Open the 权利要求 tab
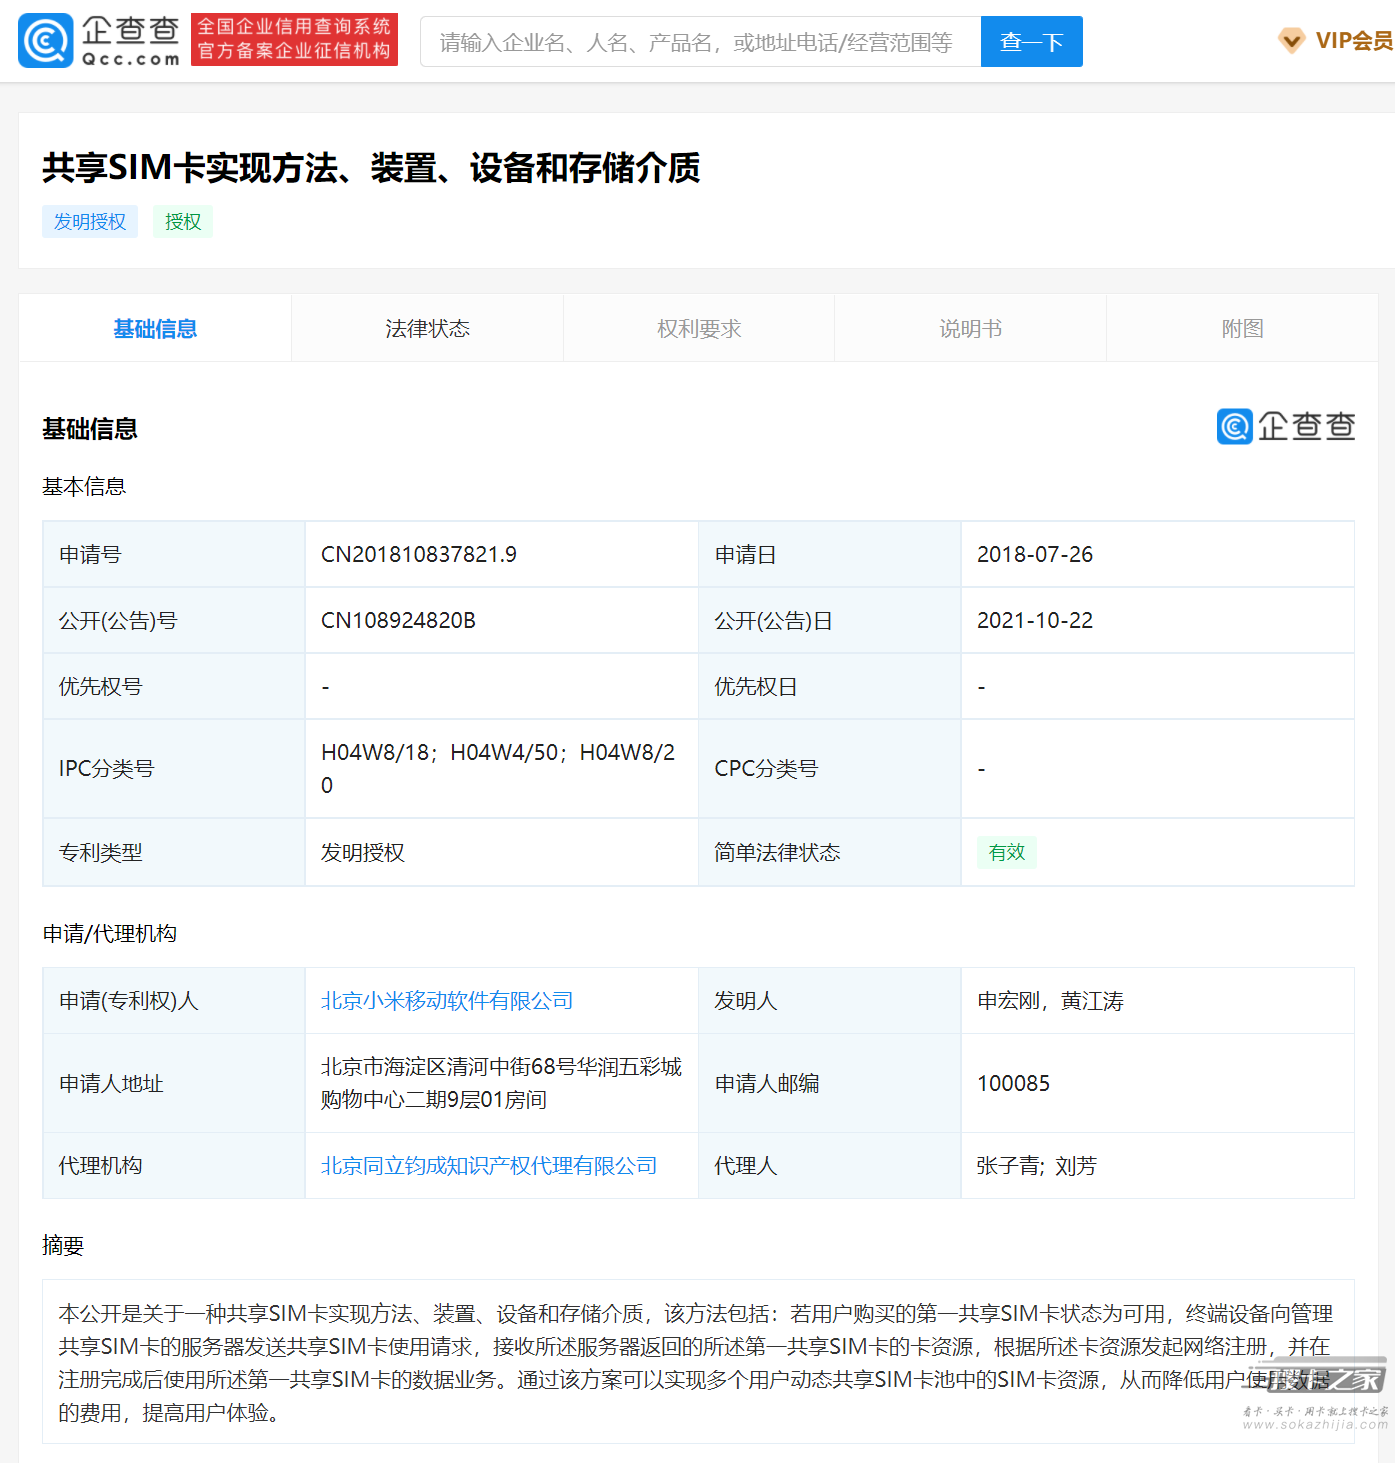 pyautogui.click(x=699, y=329)
